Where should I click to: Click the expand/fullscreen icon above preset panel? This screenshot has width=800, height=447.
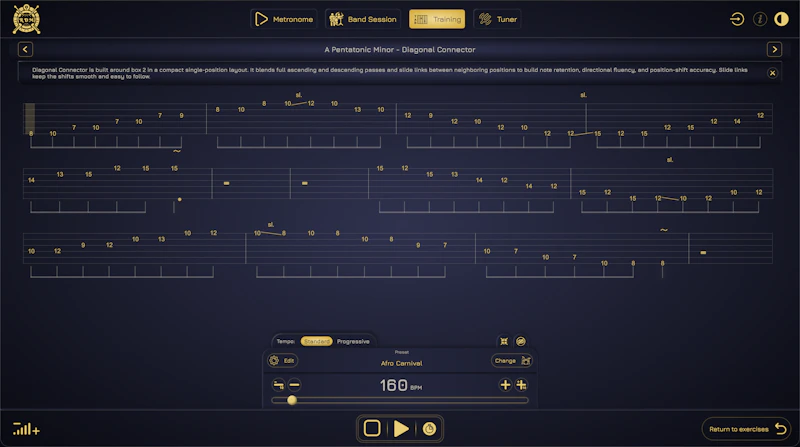pyautogui.click(x=504, y=341)
